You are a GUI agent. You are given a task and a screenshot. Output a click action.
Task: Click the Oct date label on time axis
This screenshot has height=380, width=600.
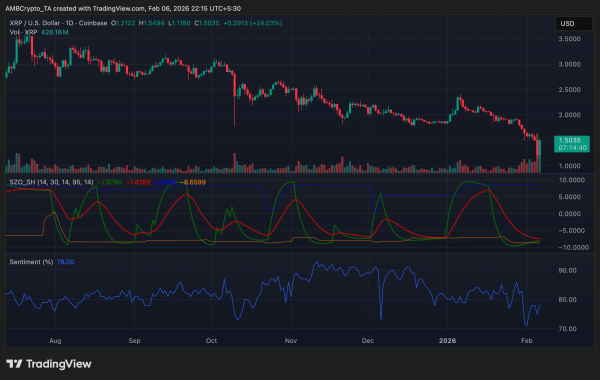point(211,341)
